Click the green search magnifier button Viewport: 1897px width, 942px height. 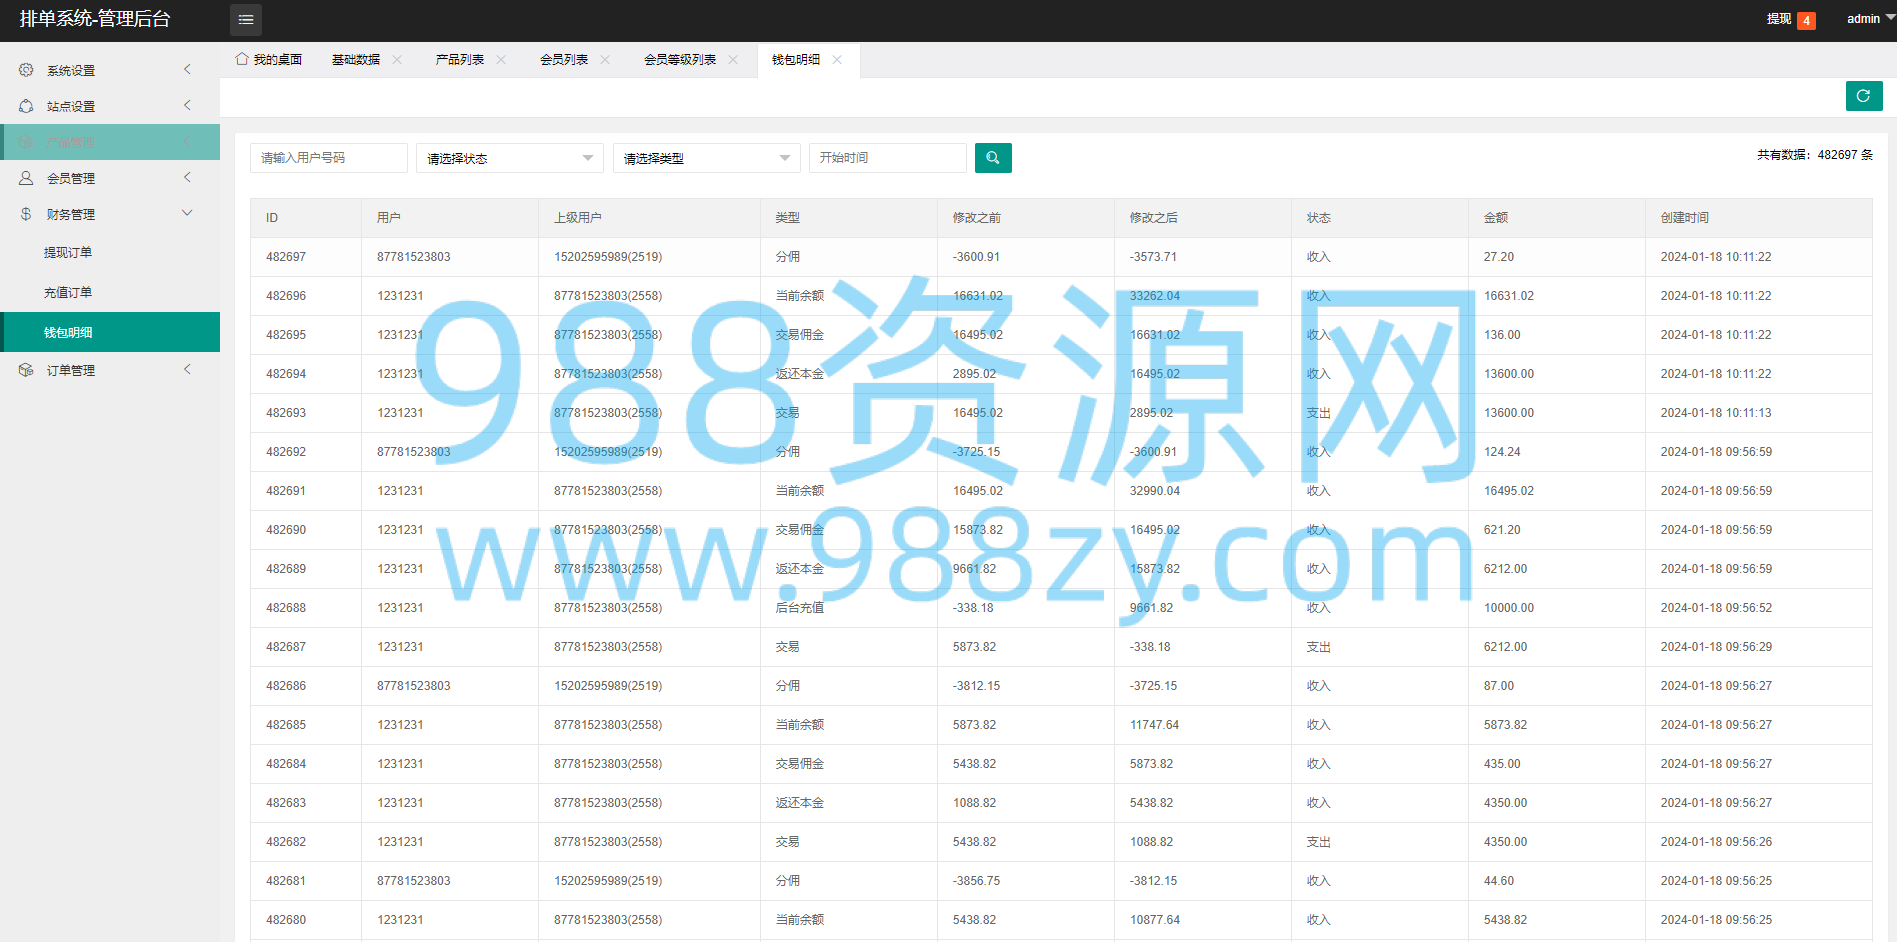(x=993, y=158)
